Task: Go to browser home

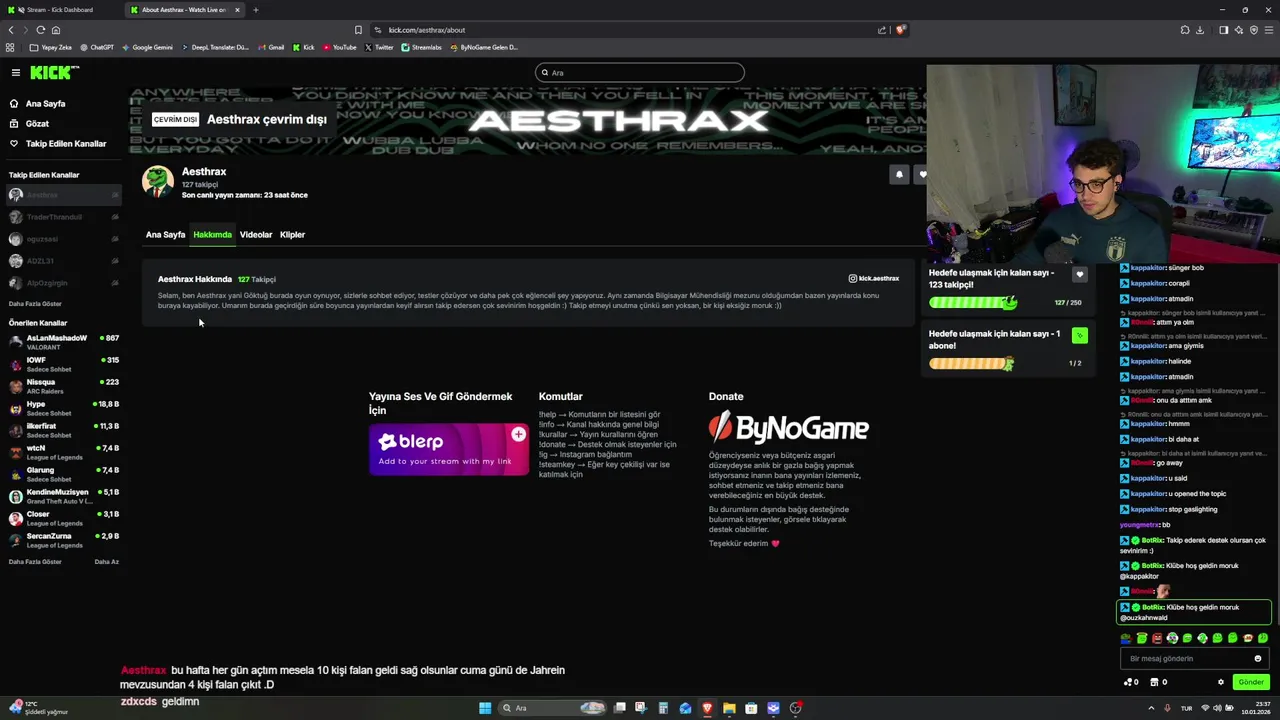Action: [x=55, y=30]
